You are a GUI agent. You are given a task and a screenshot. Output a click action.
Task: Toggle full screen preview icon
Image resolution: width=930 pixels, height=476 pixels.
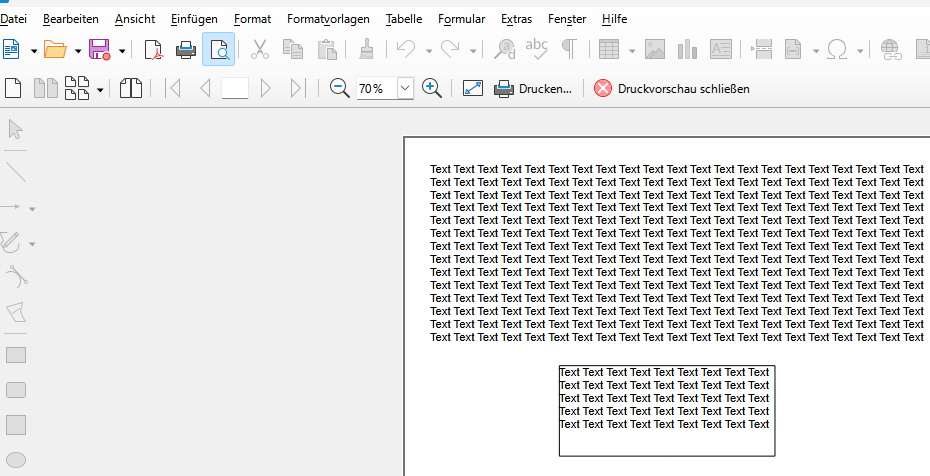(x=473, y=88)
